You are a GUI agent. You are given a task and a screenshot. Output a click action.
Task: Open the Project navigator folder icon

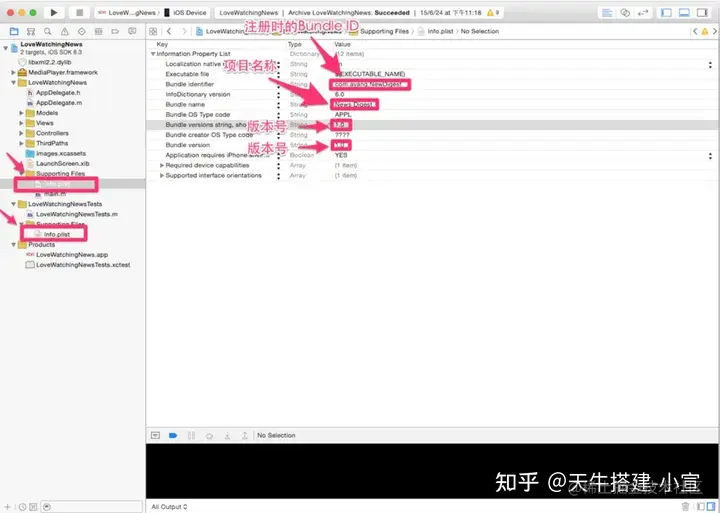[14, 31]
